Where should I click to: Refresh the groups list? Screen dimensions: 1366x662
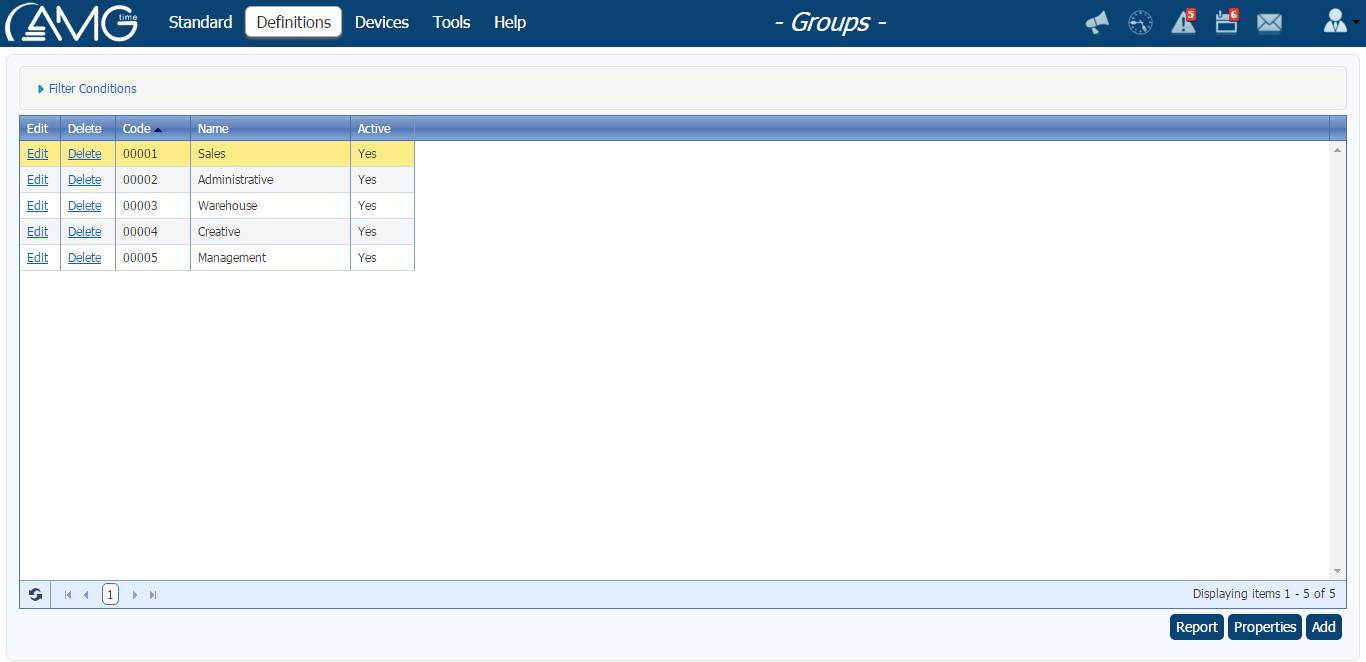coord(36,594)
